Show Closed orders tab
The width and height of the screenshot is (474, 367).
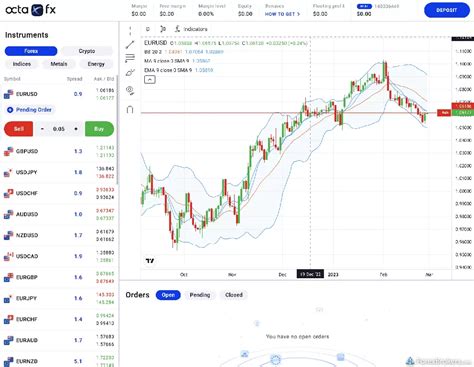(234, 295)
